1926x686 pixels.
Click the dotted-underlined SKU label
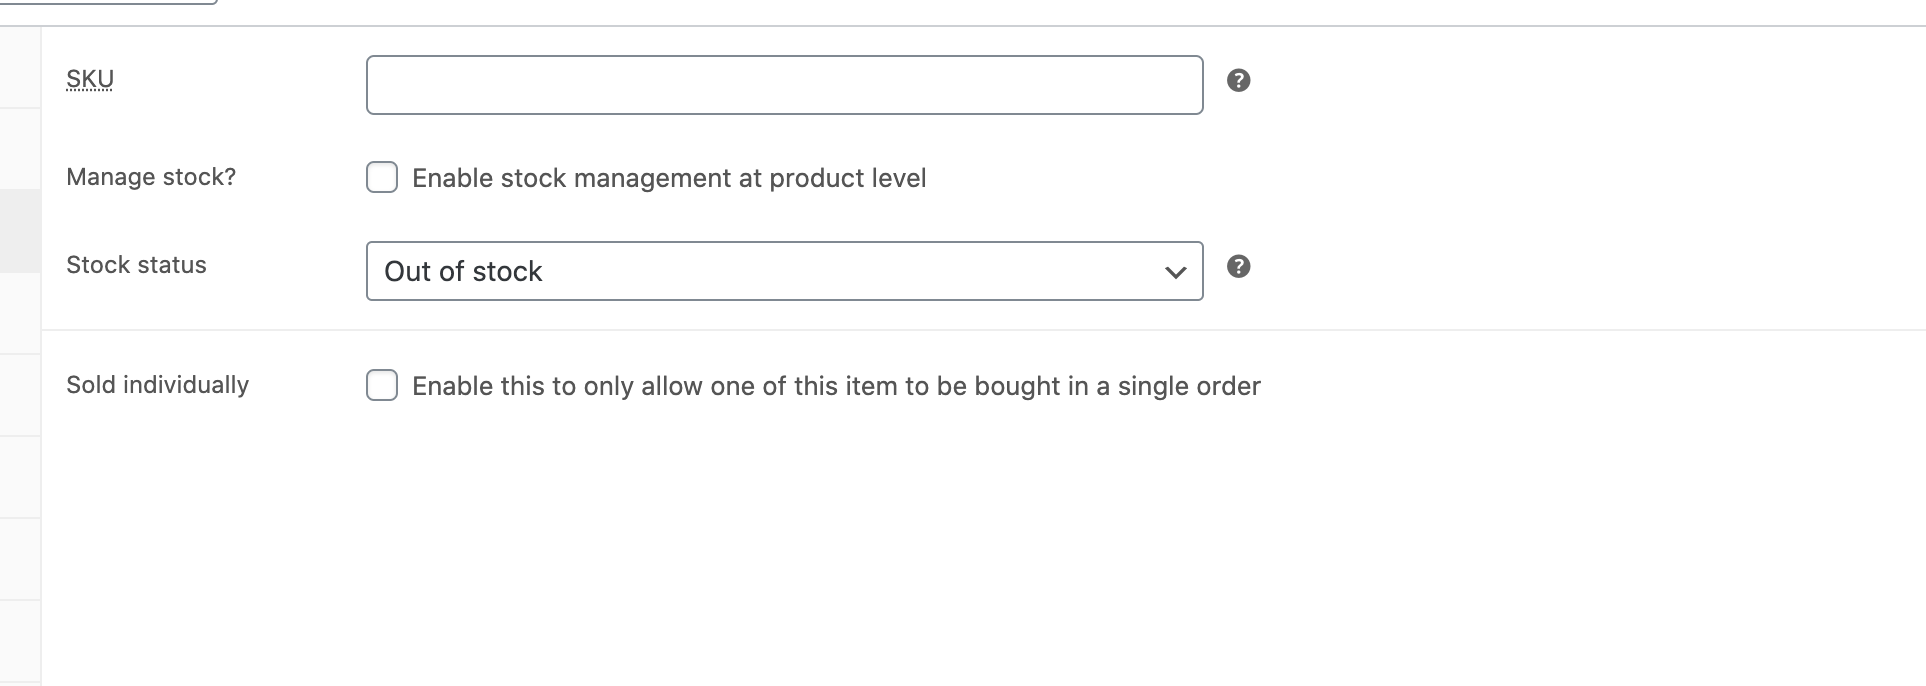[x=90, y=79]
